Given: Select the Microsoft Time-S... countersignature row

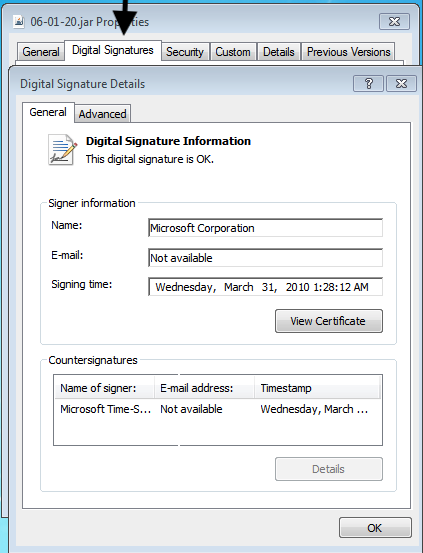Looking at the screenshot, I should [x=218, y=409].
